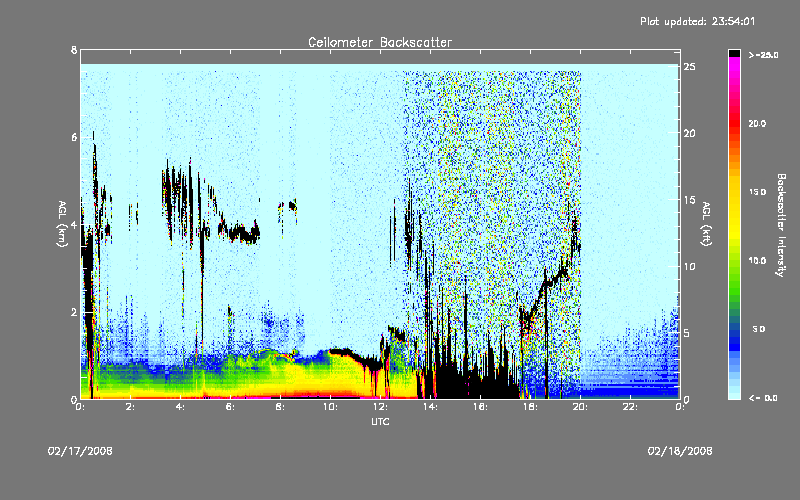Screen dimensions: 800x500
Task: Click the colorbar label '15.0'
Action: (757, 192)
